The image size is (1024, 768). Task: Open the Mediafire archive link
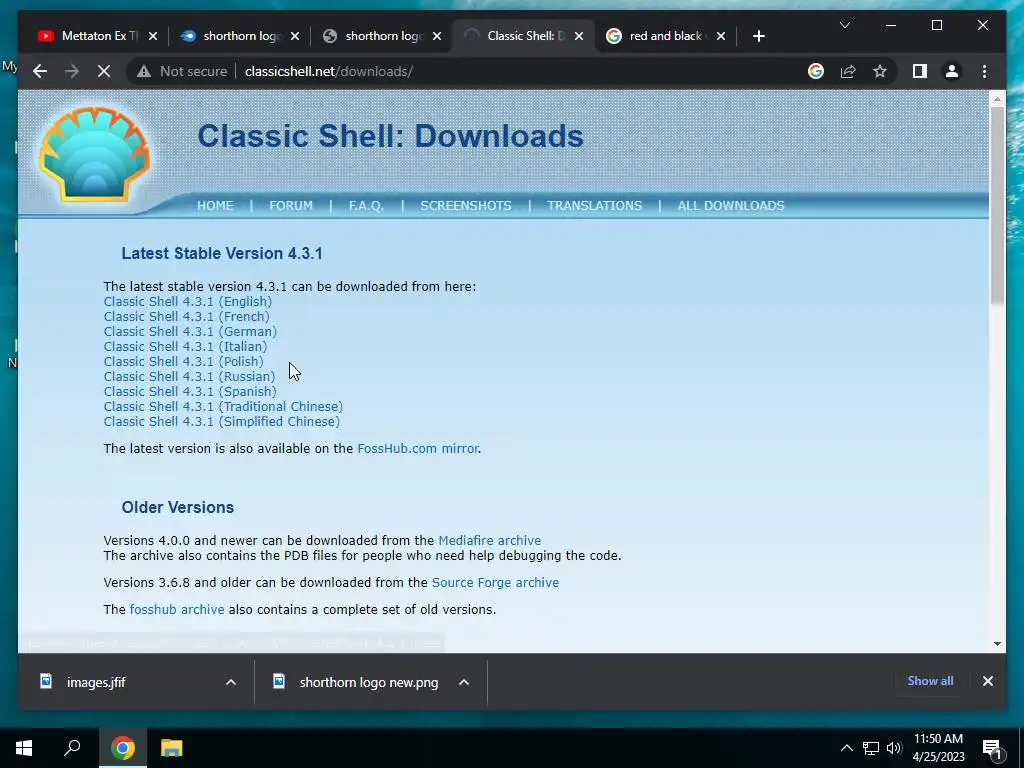(490, 540)
